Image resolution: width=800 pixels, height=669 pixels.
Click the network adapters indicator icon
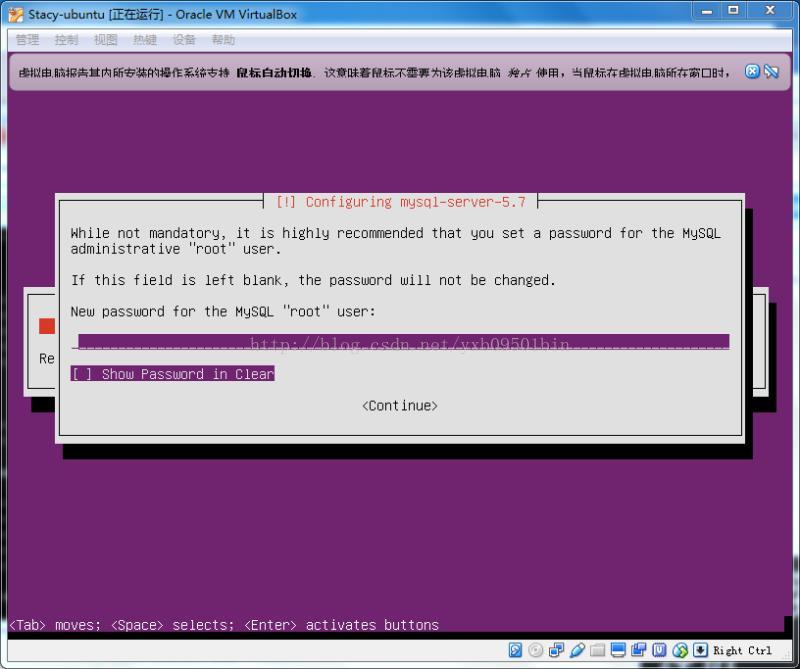pyautogui.click(x=556, y=650)
